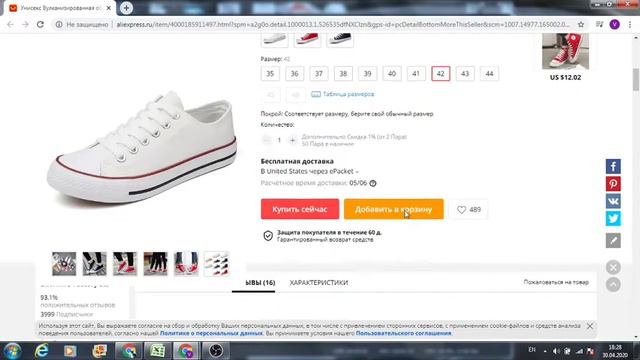
Task: Decrease quantity with minus button
Action: 266,140
